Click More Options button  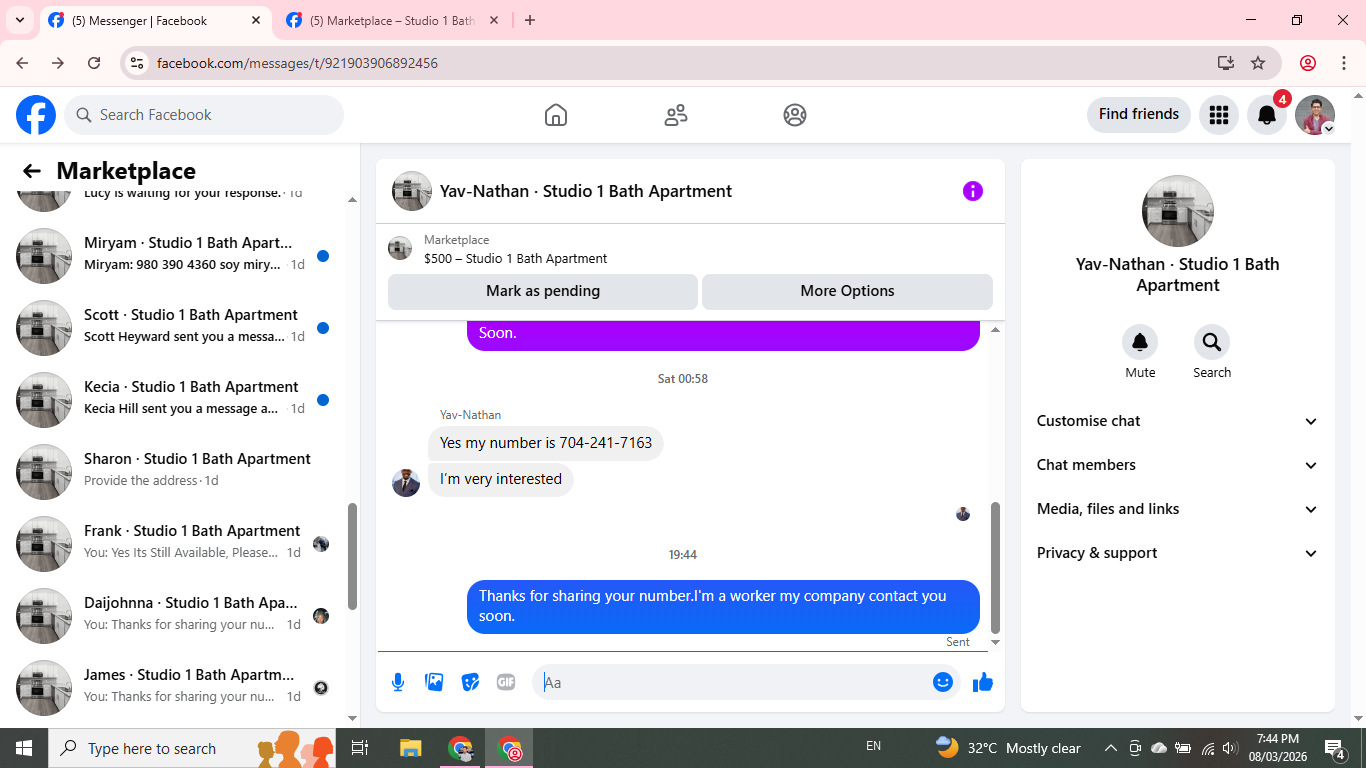847,291
